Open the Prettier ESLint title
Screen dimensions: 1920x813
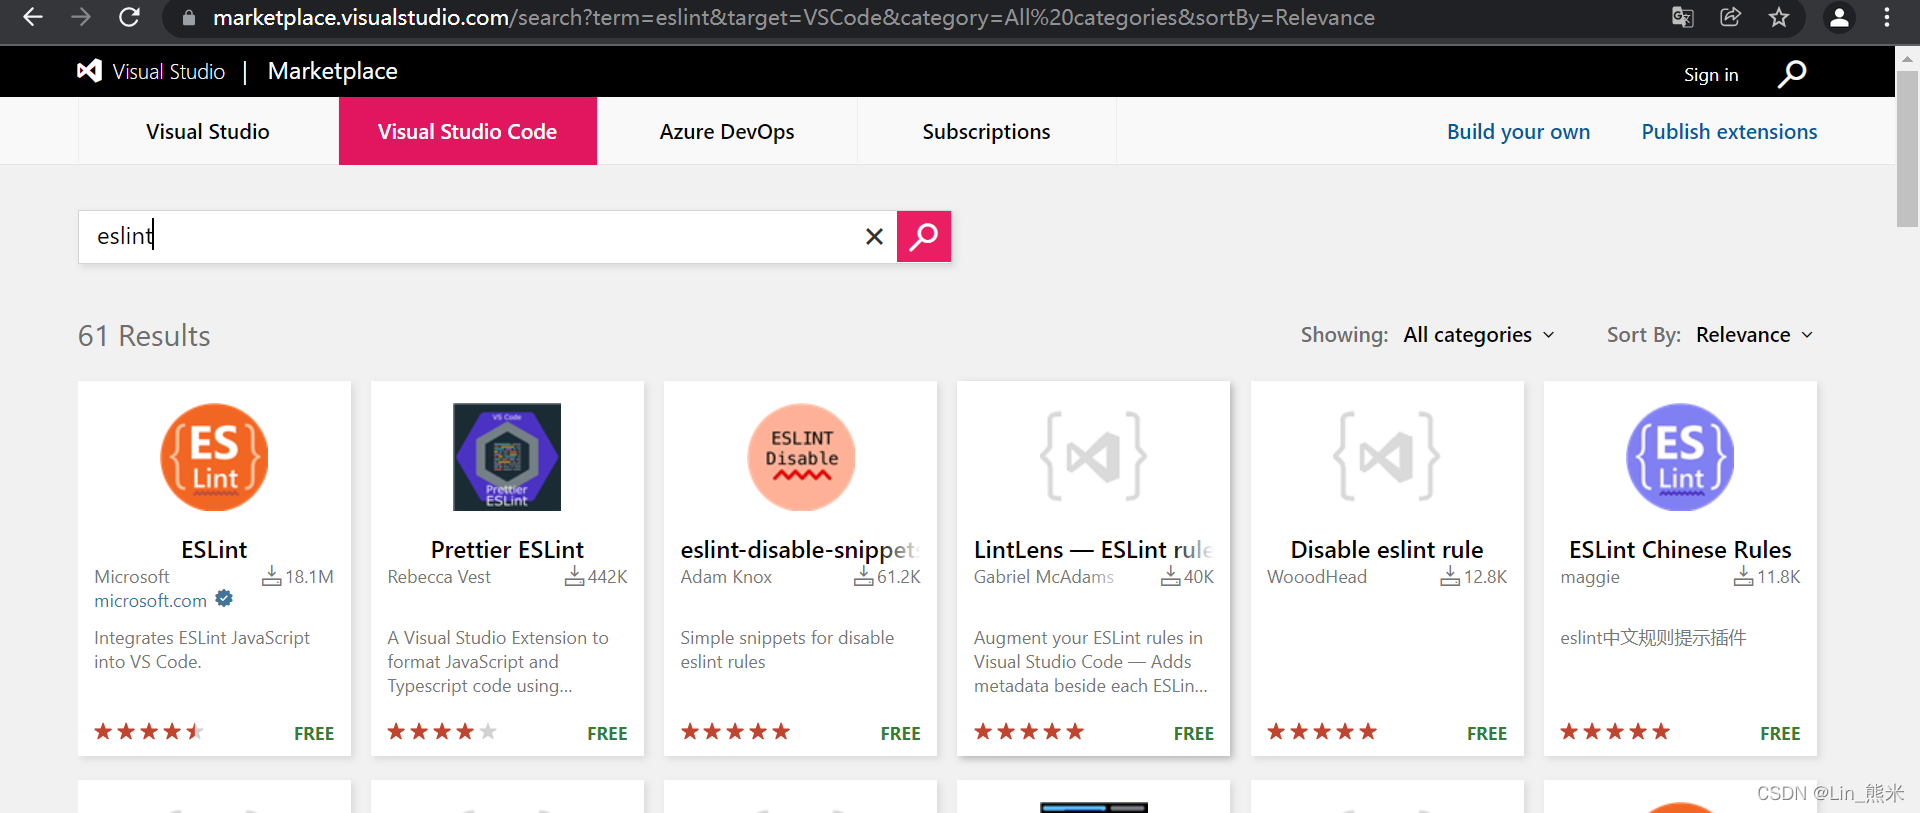click(x=507, y=549)
